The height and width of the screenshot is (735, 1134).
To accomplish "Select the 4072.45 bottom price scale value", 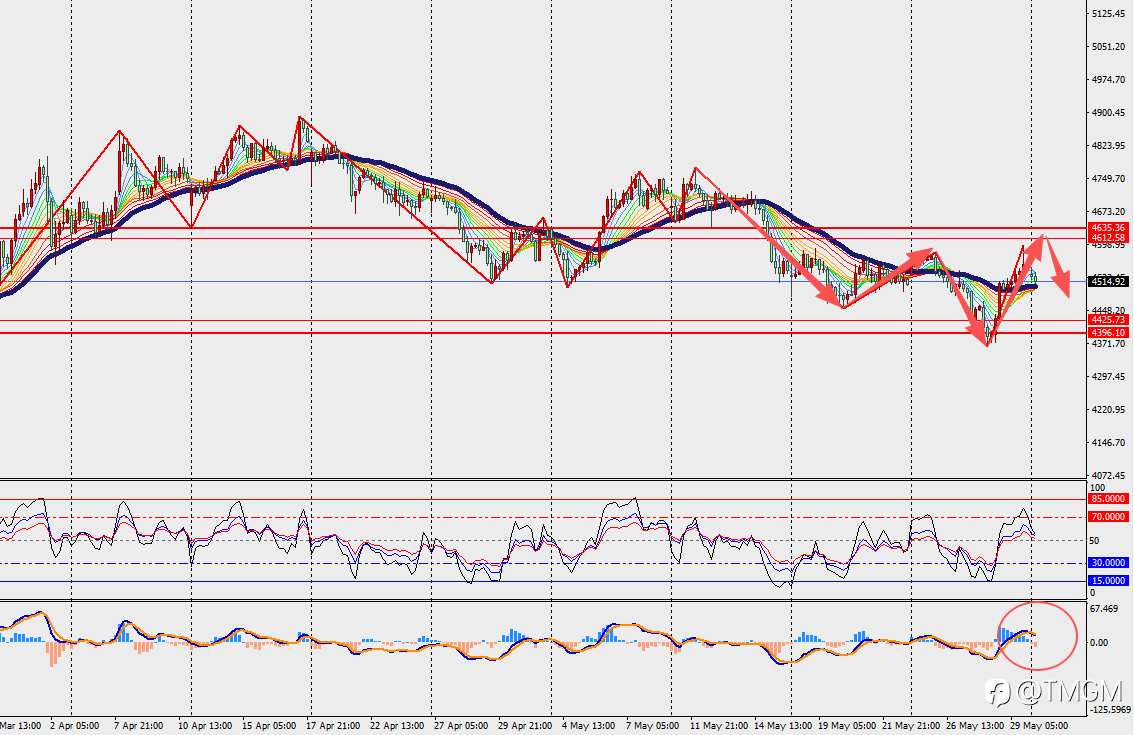I will [1109, 475].
